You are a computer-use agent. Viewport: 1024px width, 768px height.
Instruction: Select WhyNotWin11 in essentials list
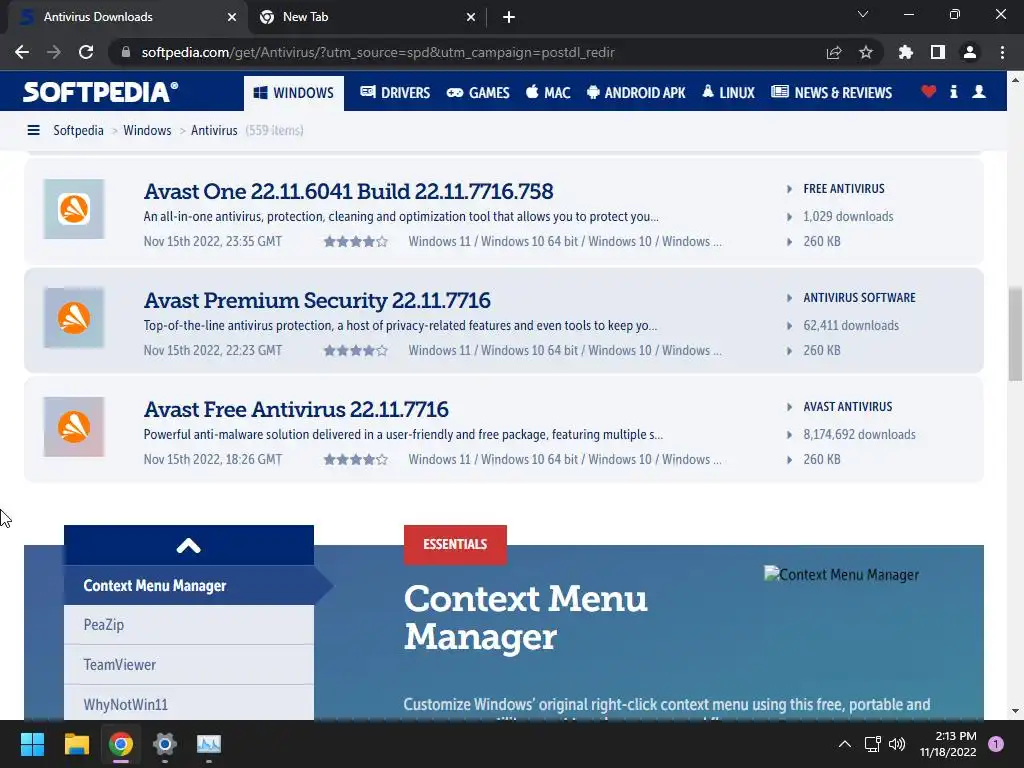coord(189,703)
